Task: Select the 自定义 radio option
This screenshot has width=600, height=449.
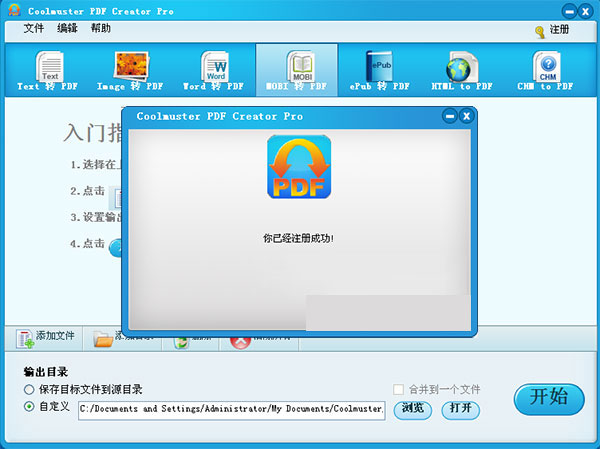Action: click(x=29, y=407)
